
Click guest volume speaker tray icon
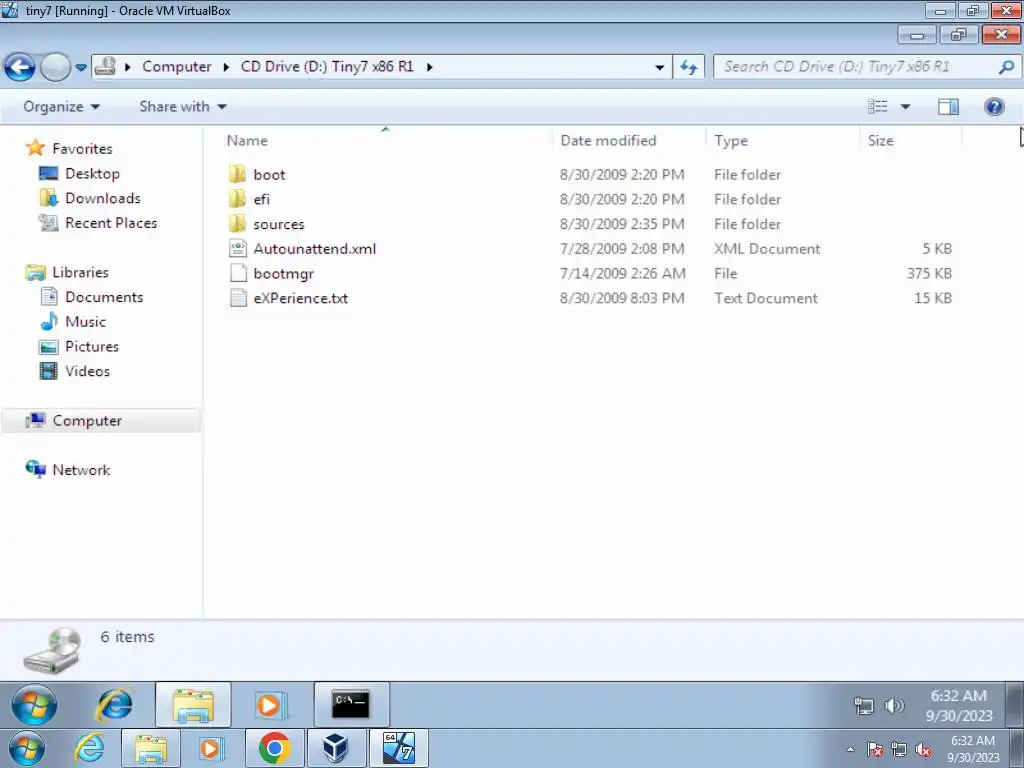[894, 706]
